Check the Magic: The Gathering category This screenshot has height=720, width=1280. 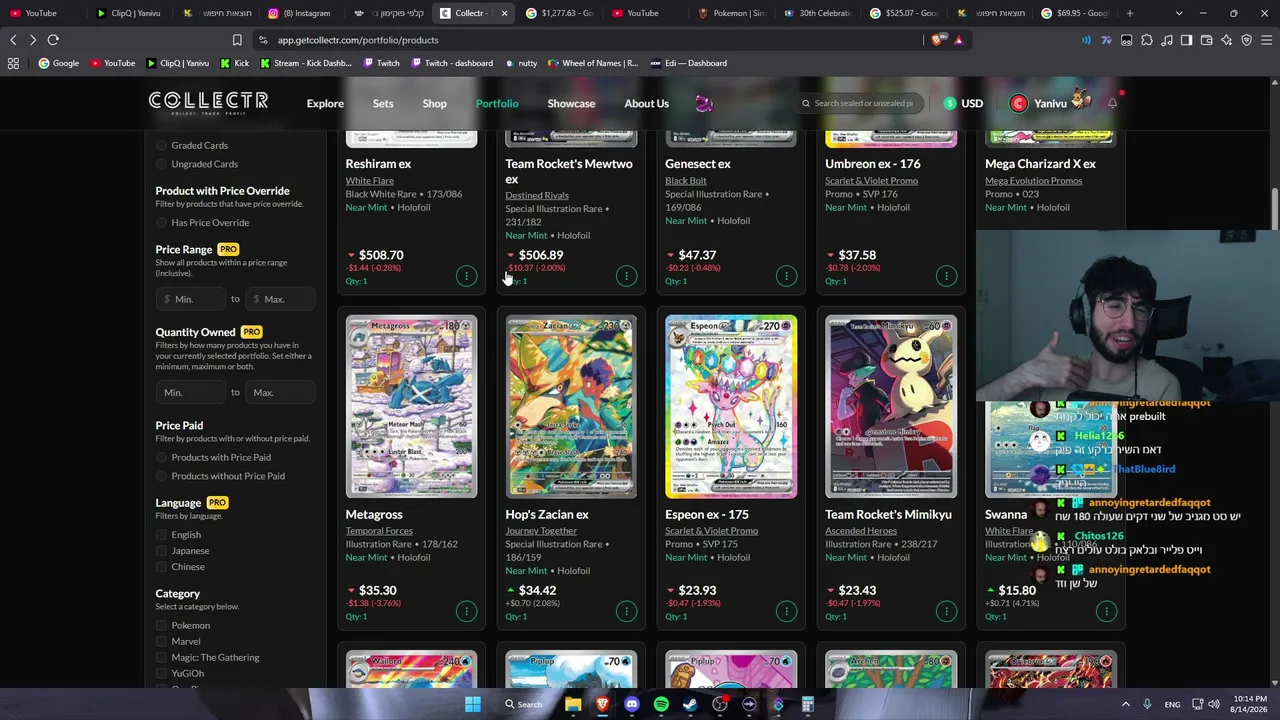pyautogui.click(x=161, y=657)
